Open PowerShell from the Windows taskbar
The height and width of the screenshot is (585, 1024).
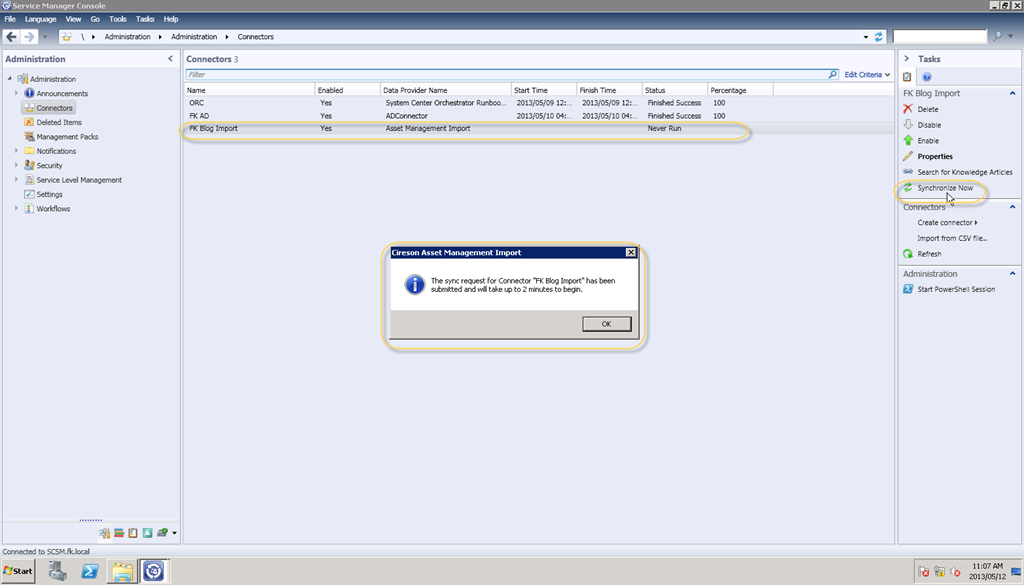click(89, 571)
